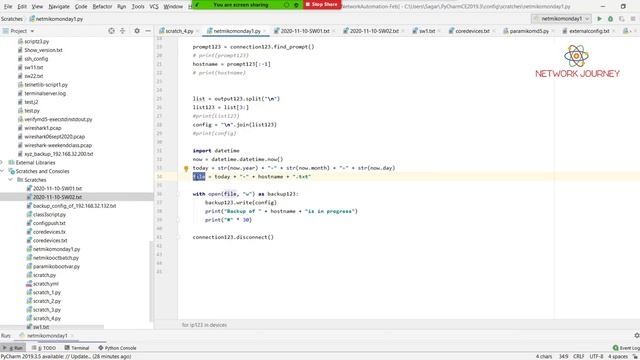Viewport: 640px width, 360px height.
Task: Start debugging with the bug icon
Action: pos(611,19)
